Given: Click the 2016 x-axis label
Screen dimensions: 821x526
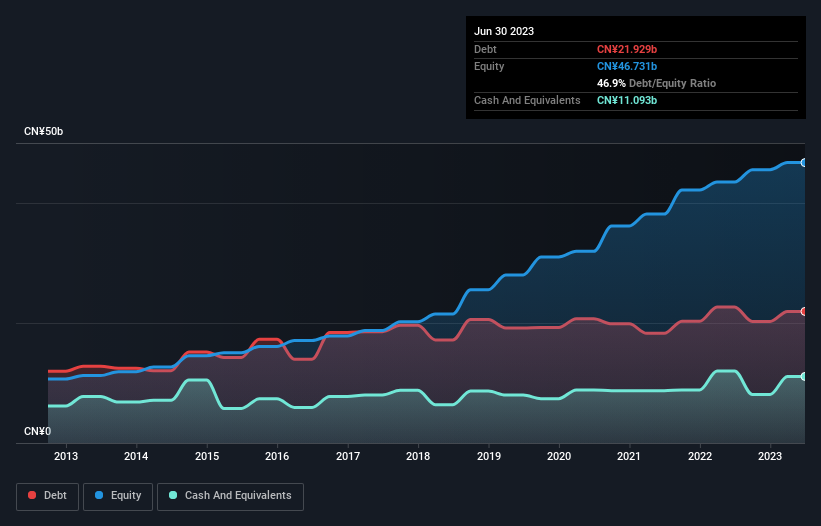Looking at the screenshot, I should point(277,456).
